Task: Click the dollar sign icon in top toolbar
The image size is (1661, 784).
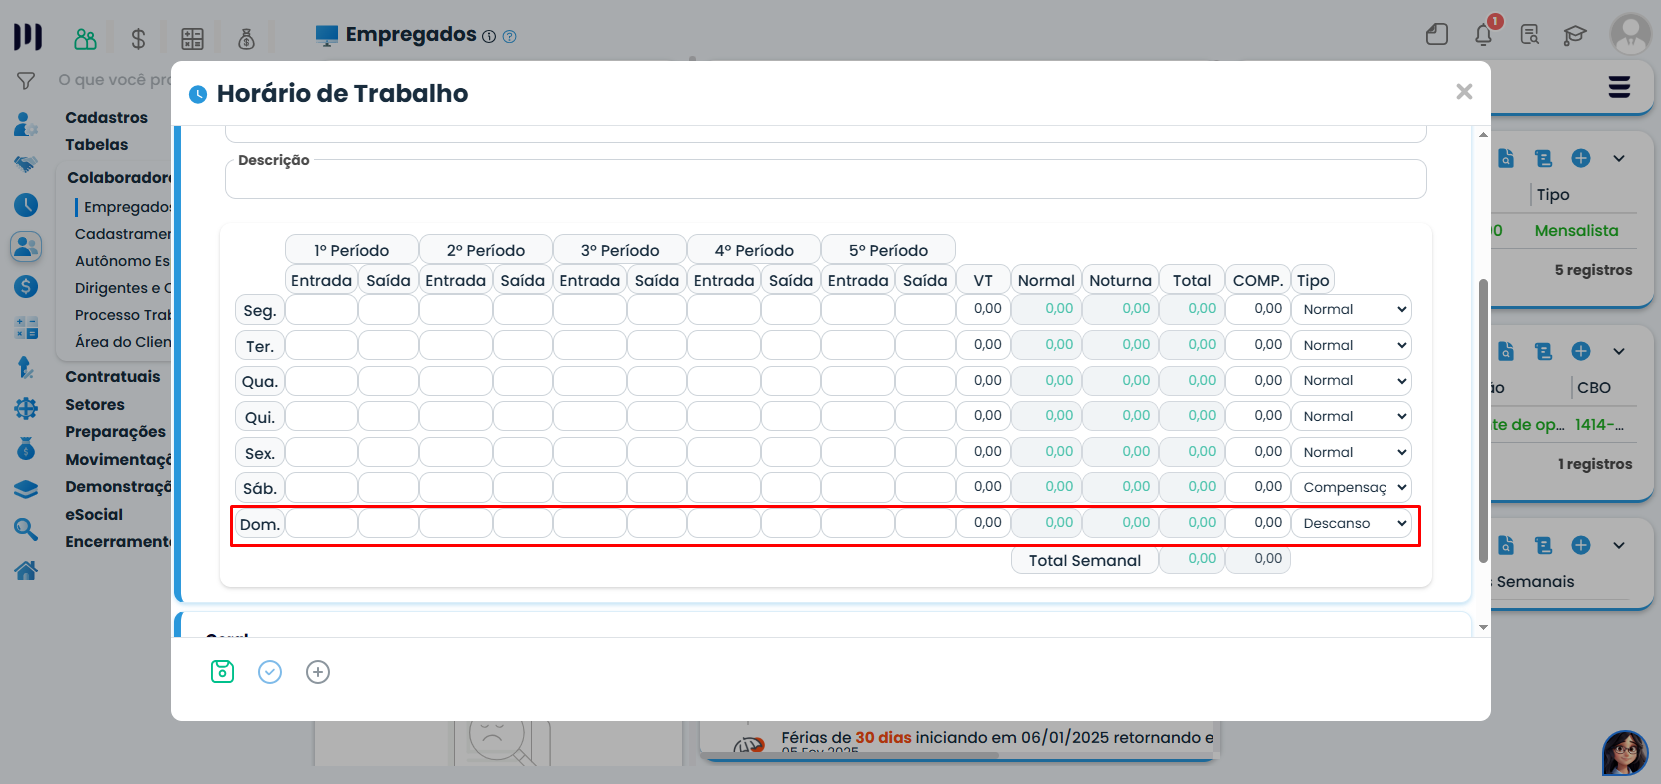Action: tap(138, 39)
